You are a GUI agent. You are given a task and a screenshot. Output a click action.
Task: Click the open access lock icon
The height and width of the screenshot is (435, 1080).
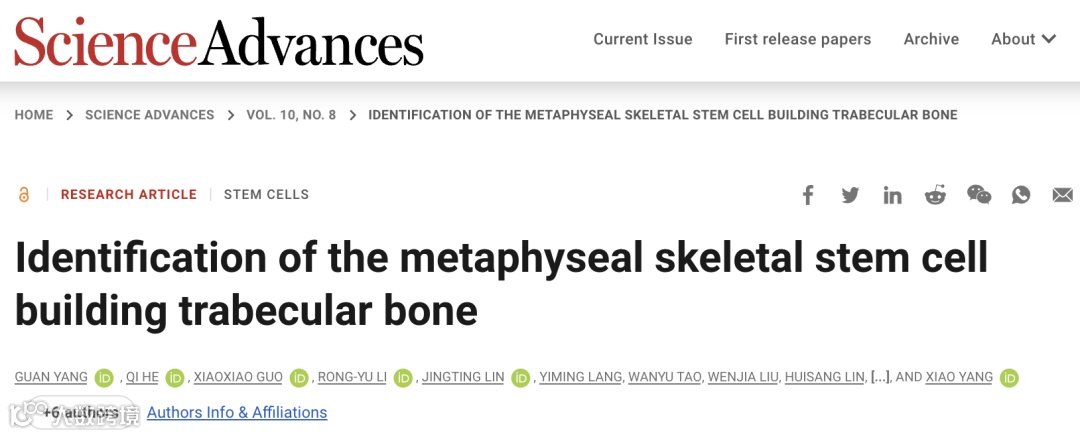[x=24, y=195]
